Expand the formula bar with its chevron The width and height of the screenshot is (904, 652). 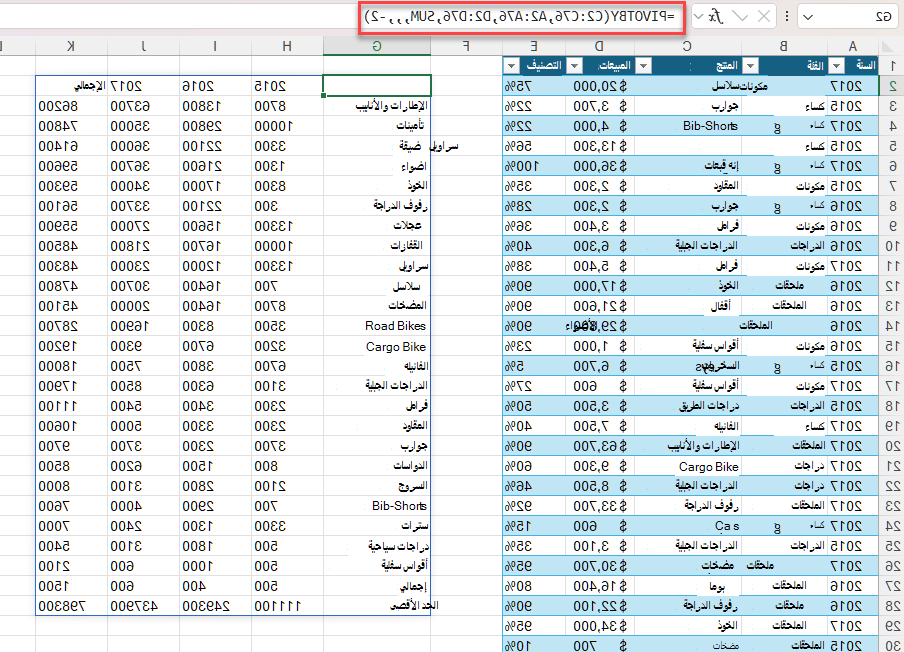point(698,17)
